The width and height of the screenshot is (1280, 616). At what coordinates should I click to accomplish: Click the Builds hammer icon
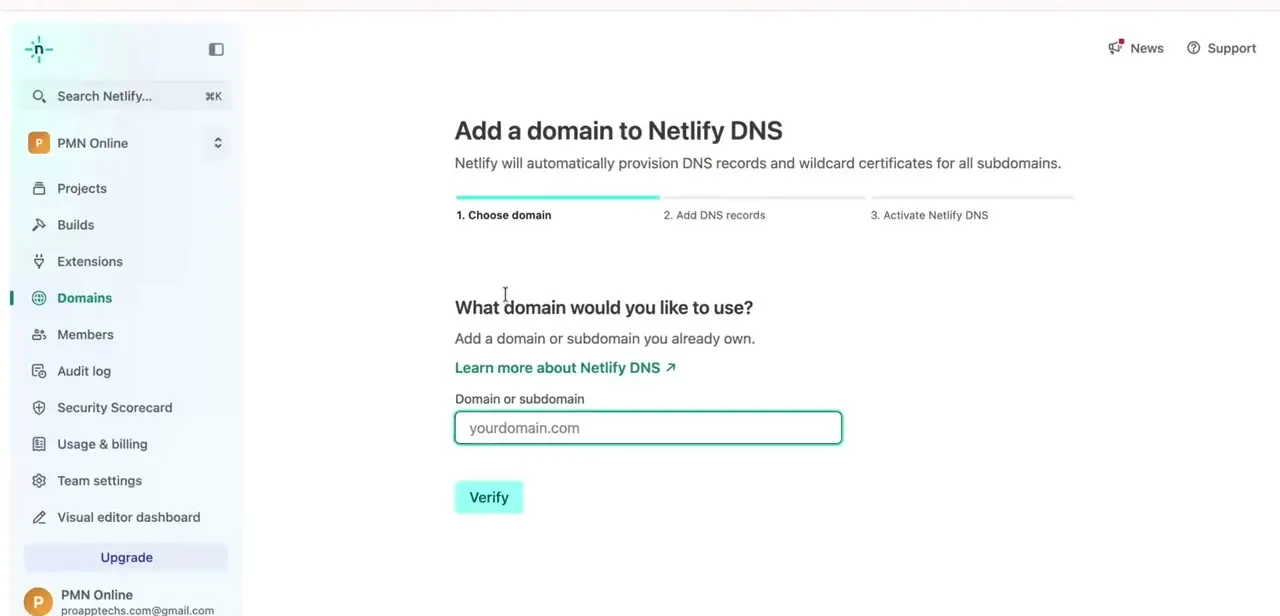[x=39, y=225]
